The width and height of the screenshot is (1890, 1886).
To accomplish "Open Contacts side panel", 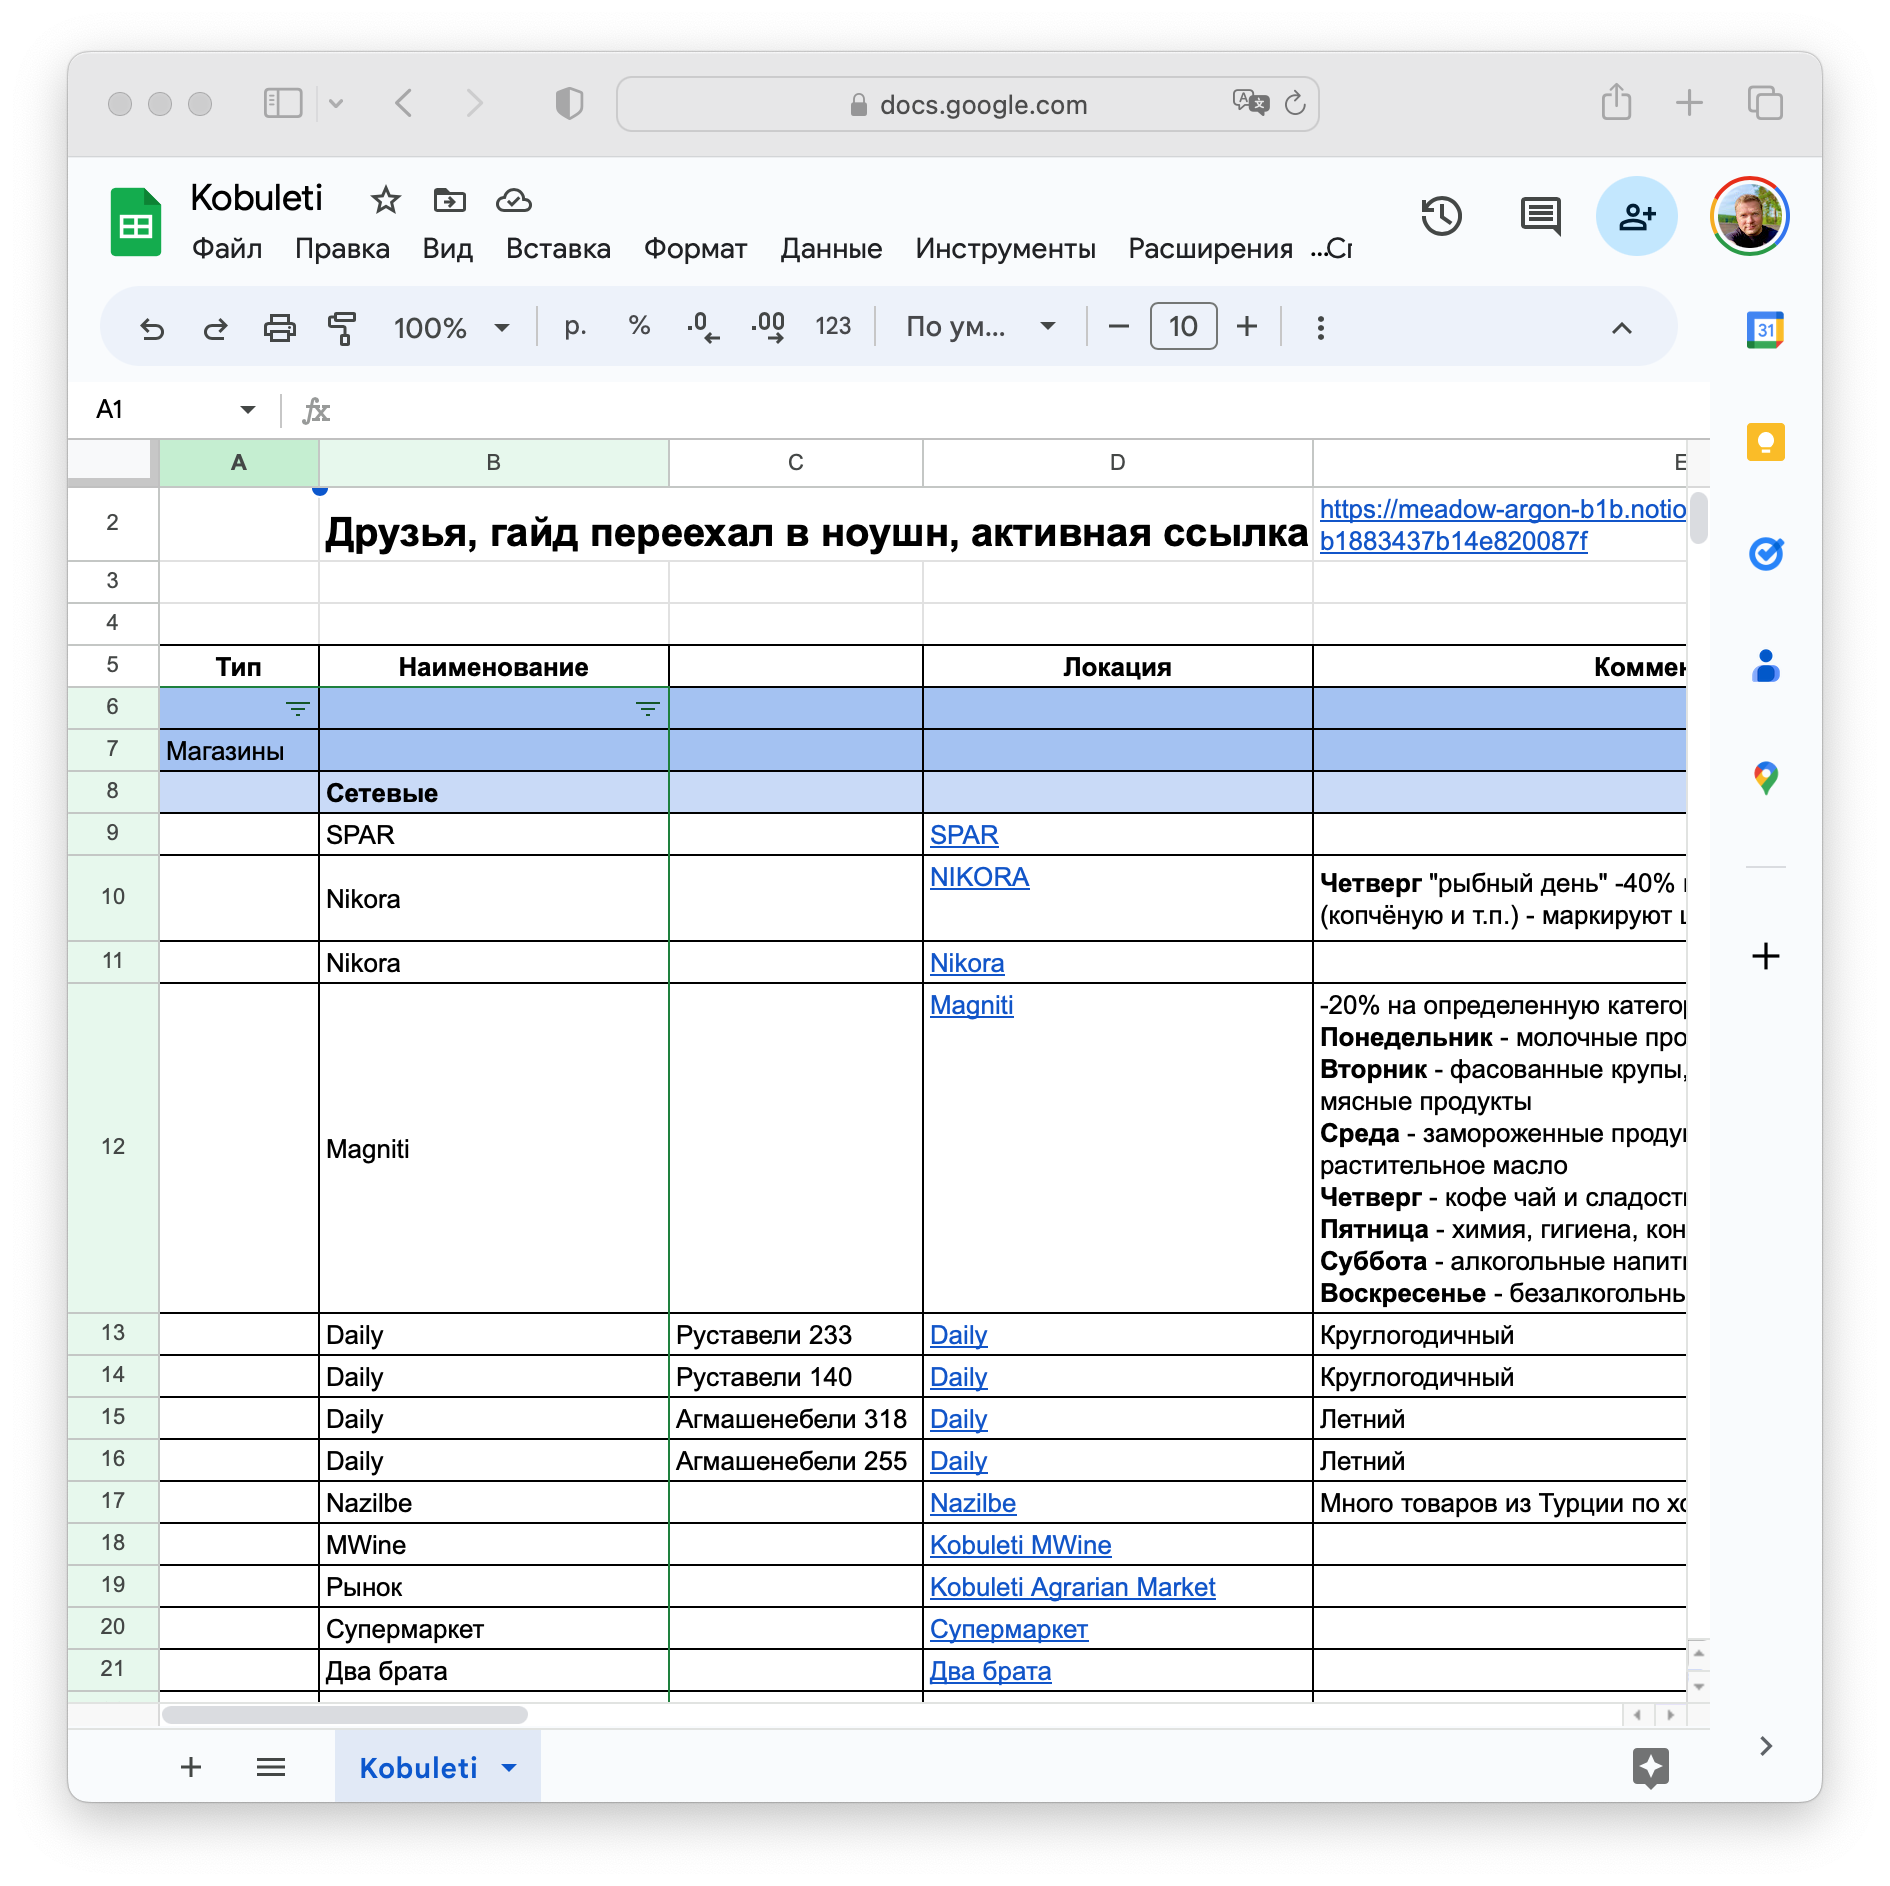I will coord(1766,665).
